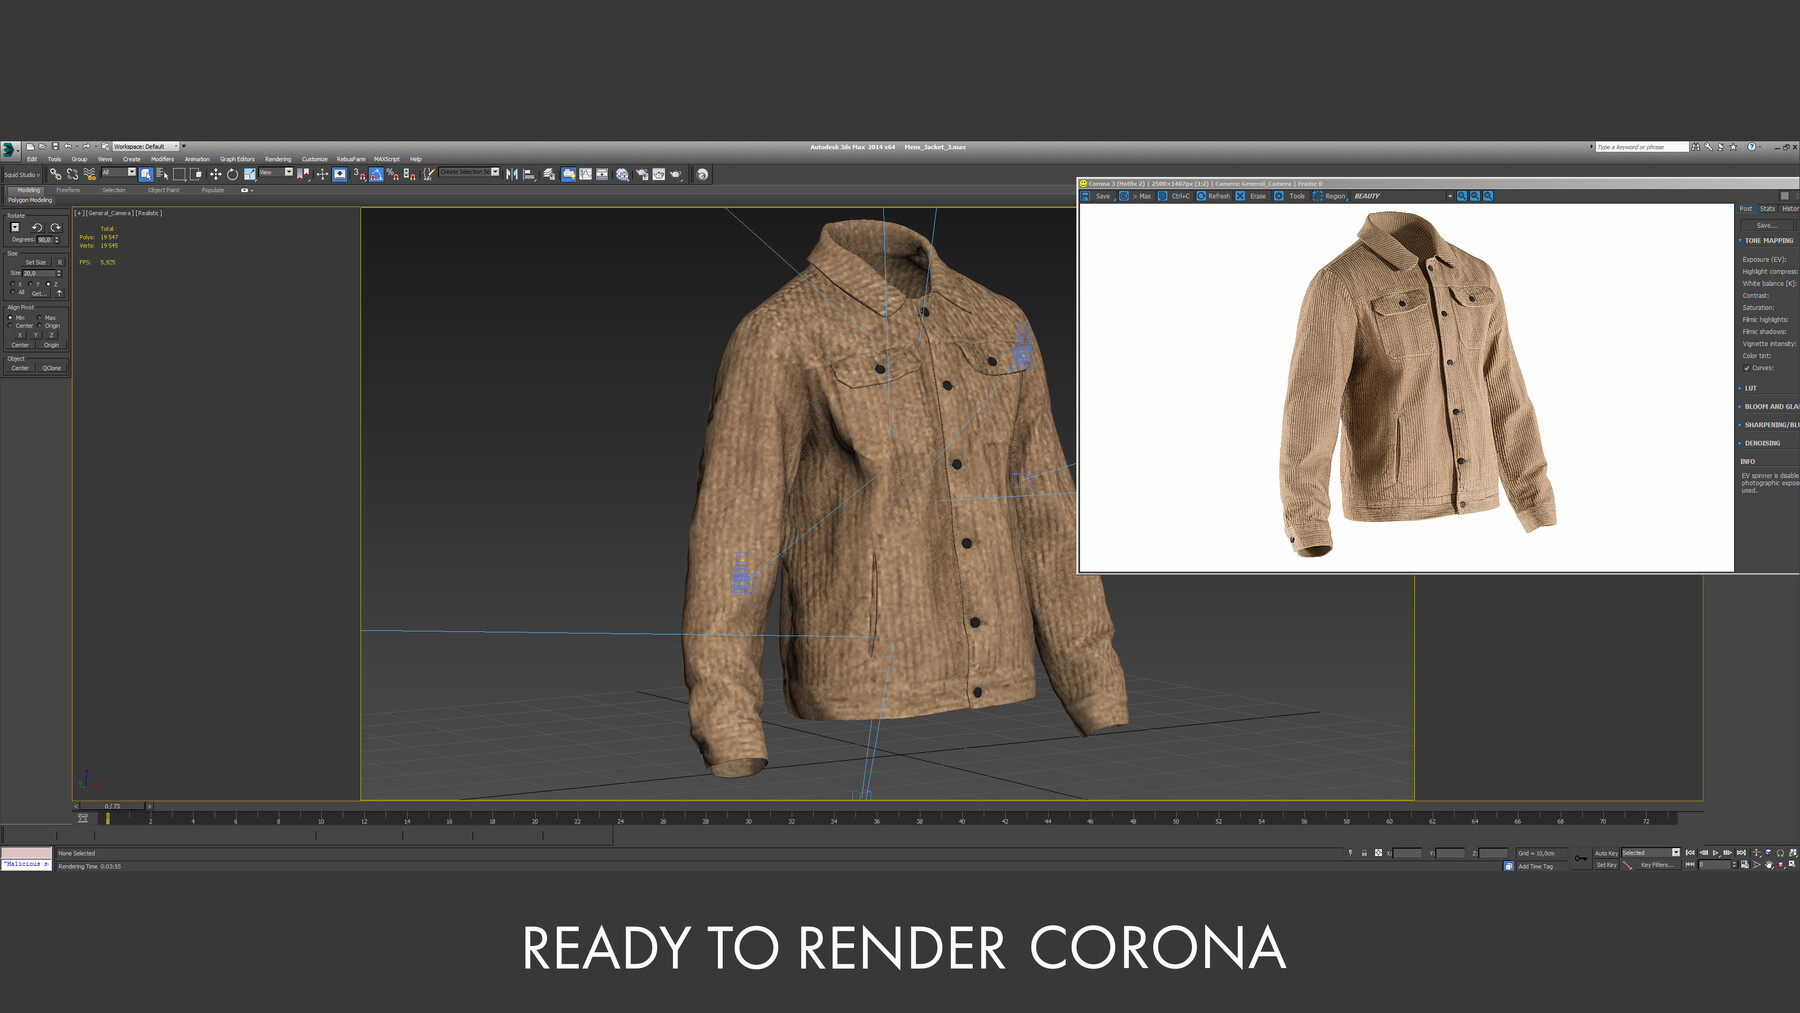Click the Save... button in Post tab
This screenshot has width=1800, height=1013.
[1767, 226]
